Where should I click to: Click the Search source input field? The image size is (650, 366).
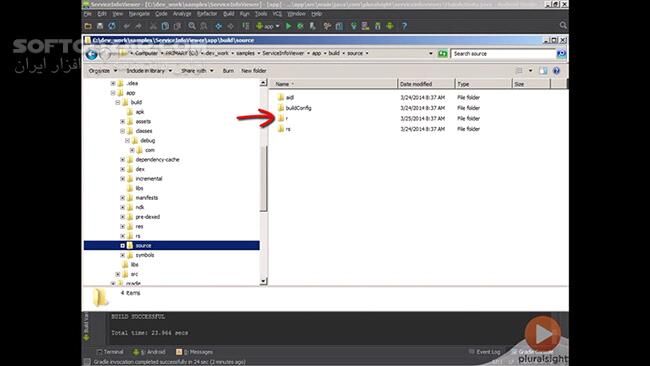503,53
